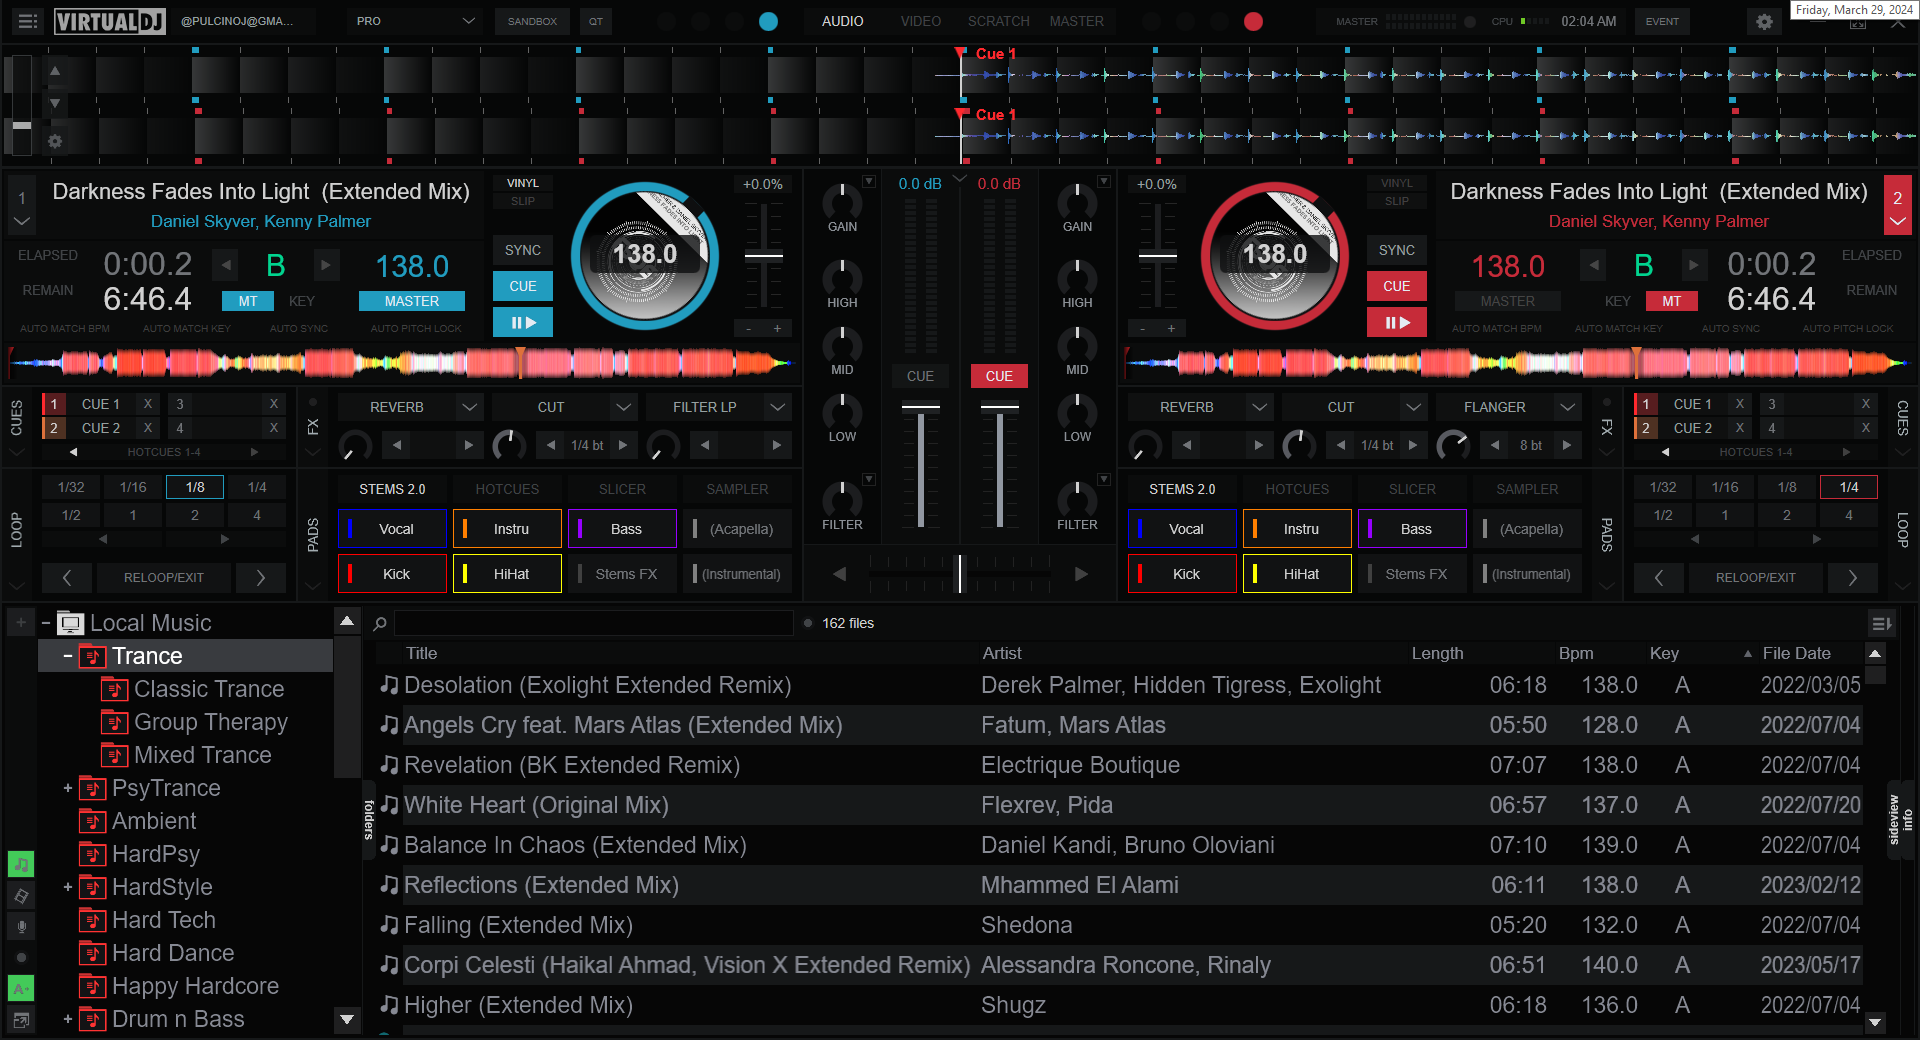This screenshot has height=1040, width=1920.
Task: Add a new folder with plus icon
Action: tap(21, 623)
